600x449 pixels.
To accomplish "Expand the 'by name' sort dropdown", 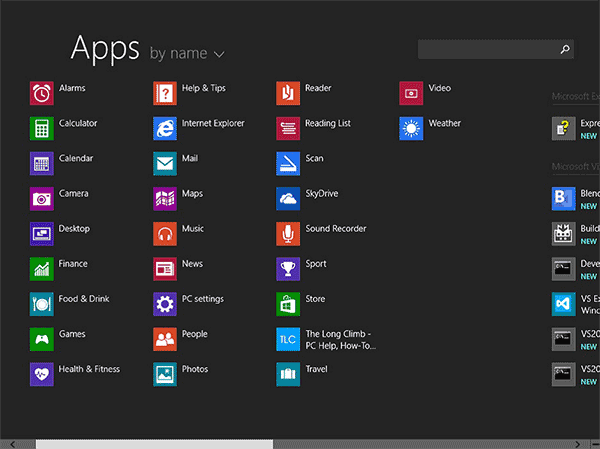I will pos(187,53).
